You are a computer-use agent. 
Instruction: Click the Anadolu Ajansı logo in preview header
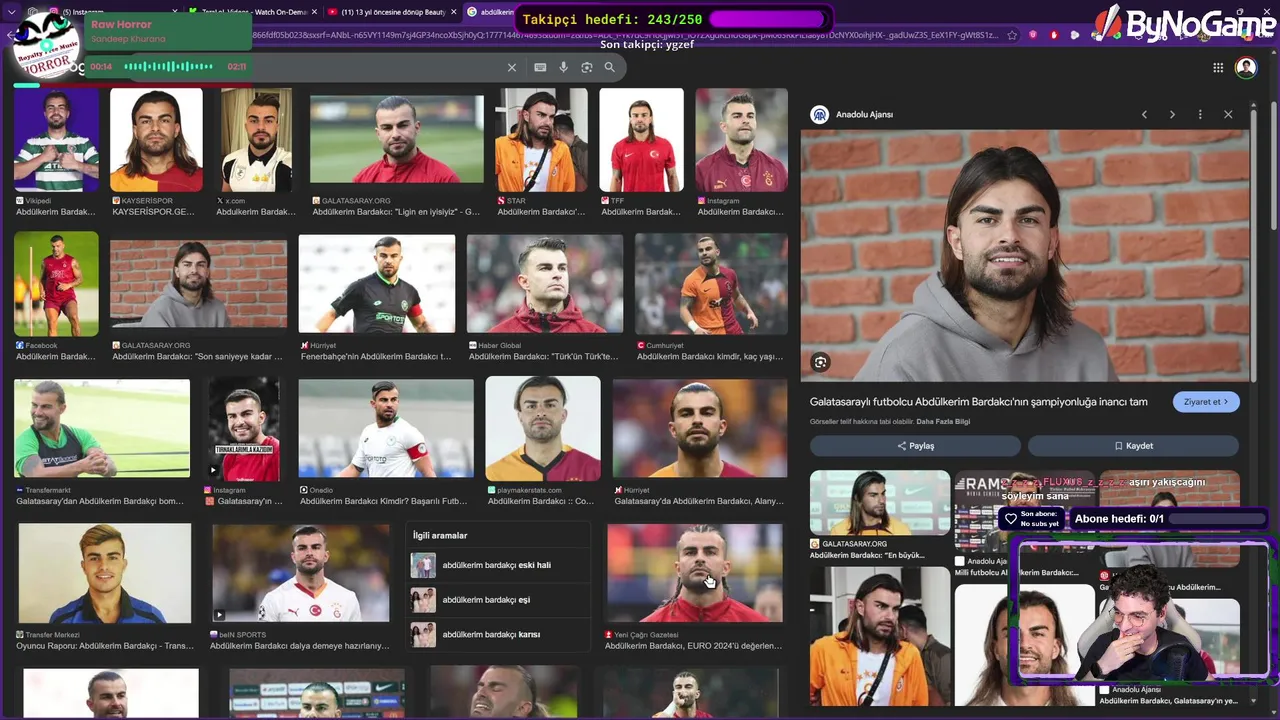click(x=820, y=114)
